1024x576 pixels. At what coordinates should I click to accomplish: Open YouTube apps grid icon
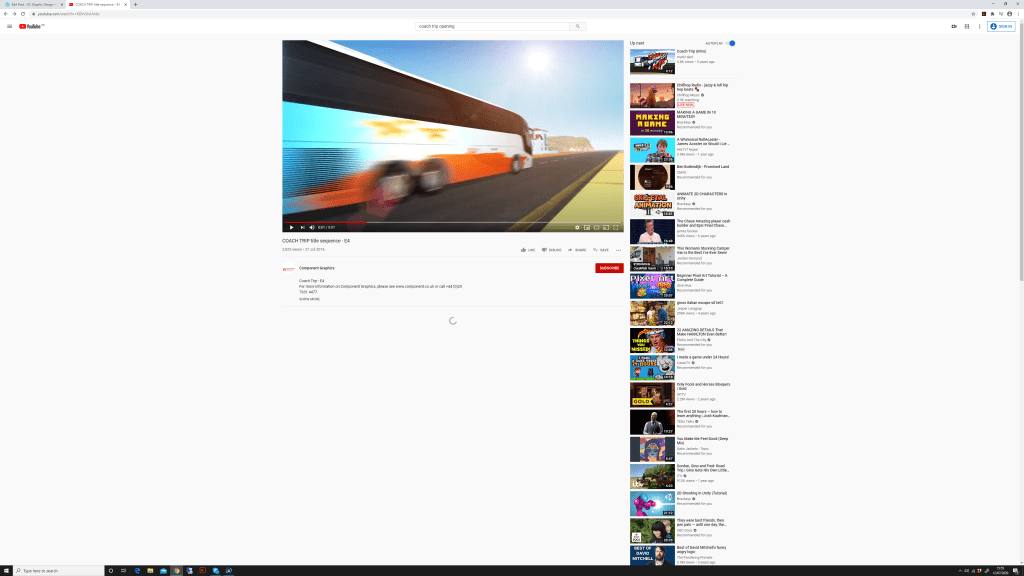[967, 26]
